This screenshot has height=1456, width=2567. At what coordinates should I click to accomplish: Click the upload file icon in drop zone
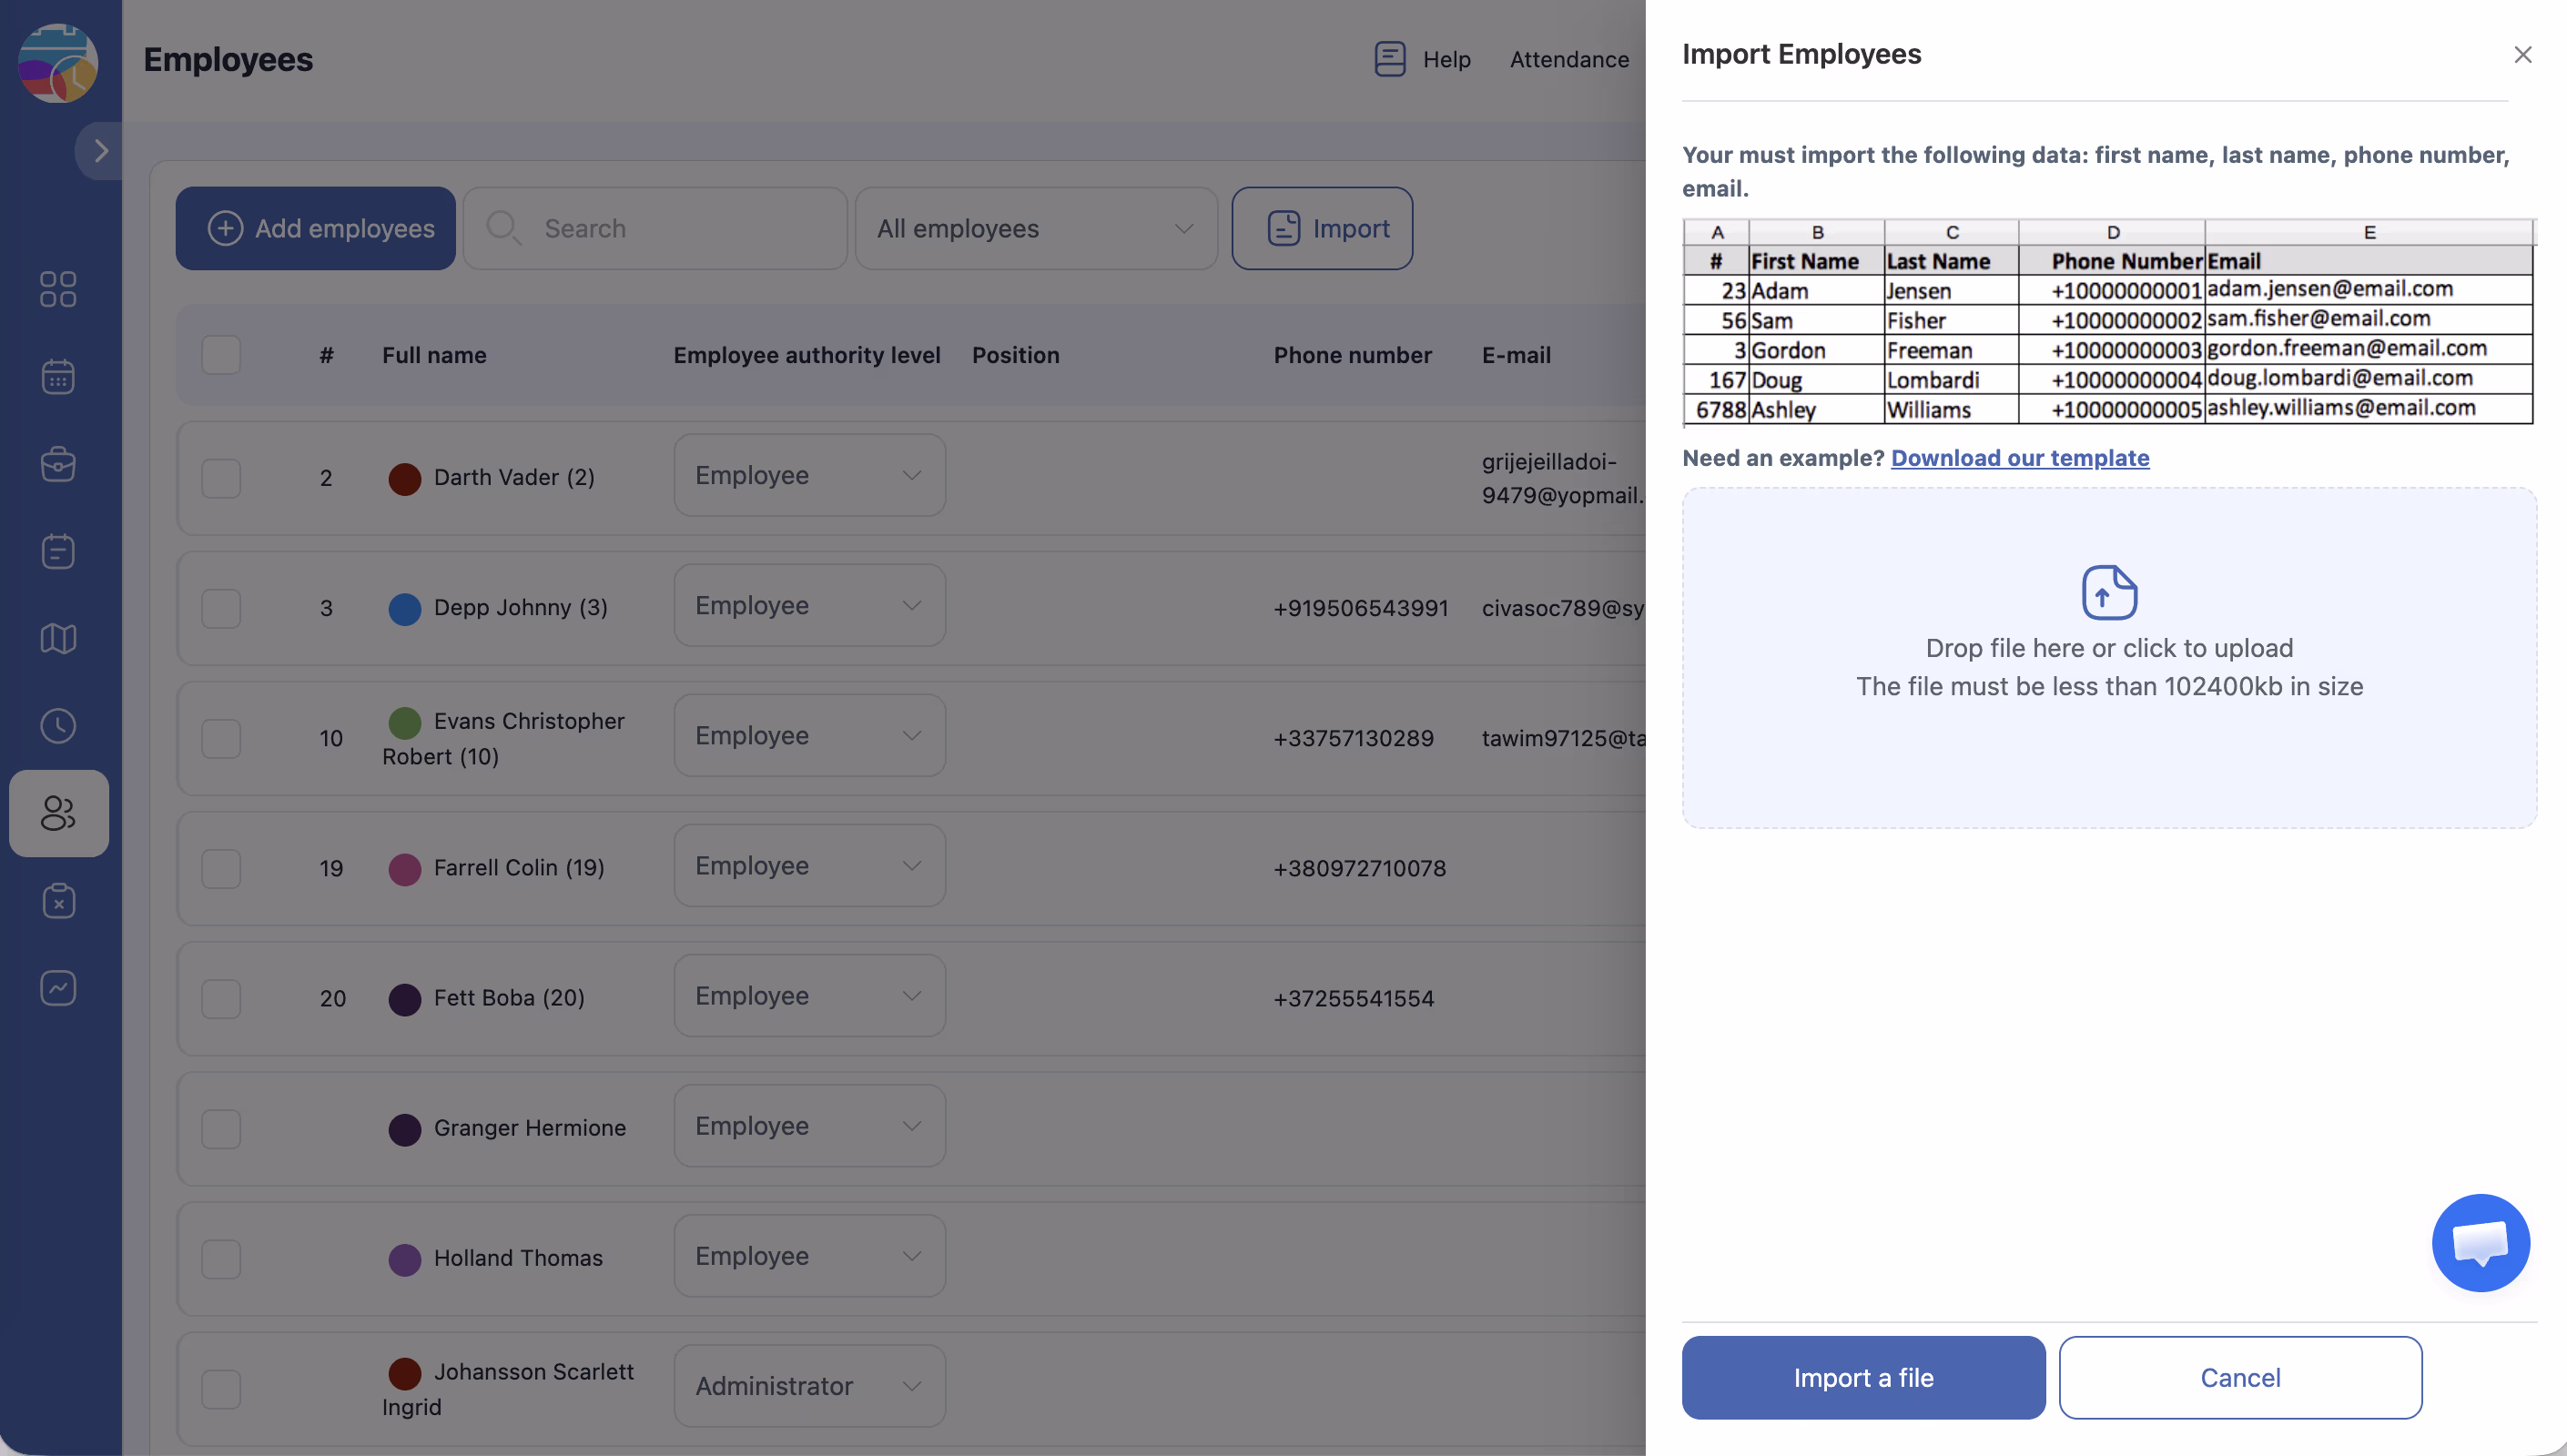2109,592
